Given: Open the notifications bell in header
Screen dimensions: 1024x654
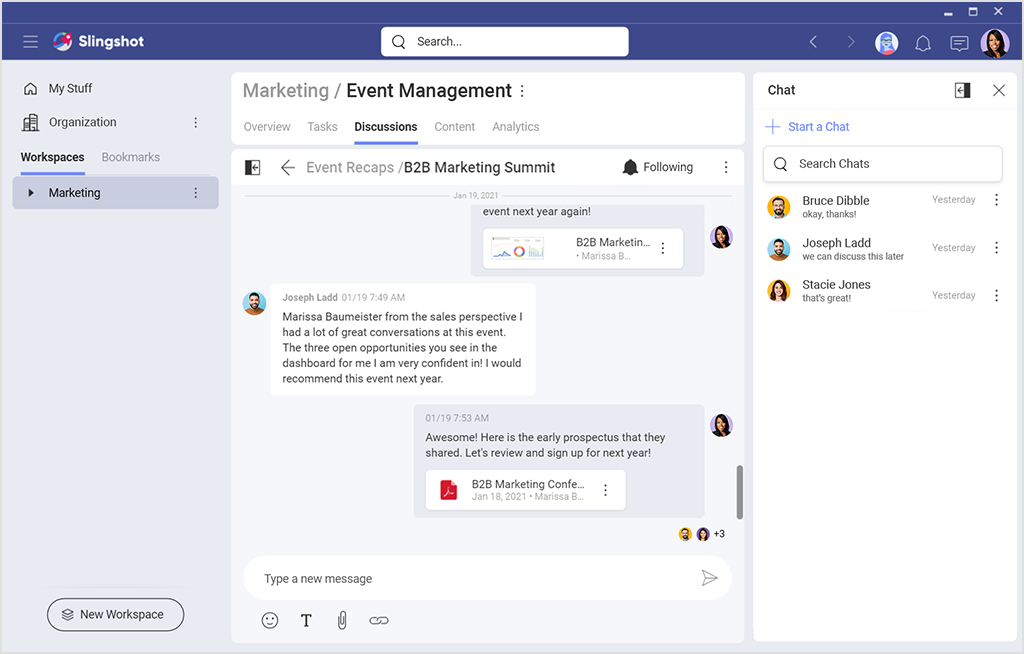Looking at the screenshot, I should pos(923,42).
